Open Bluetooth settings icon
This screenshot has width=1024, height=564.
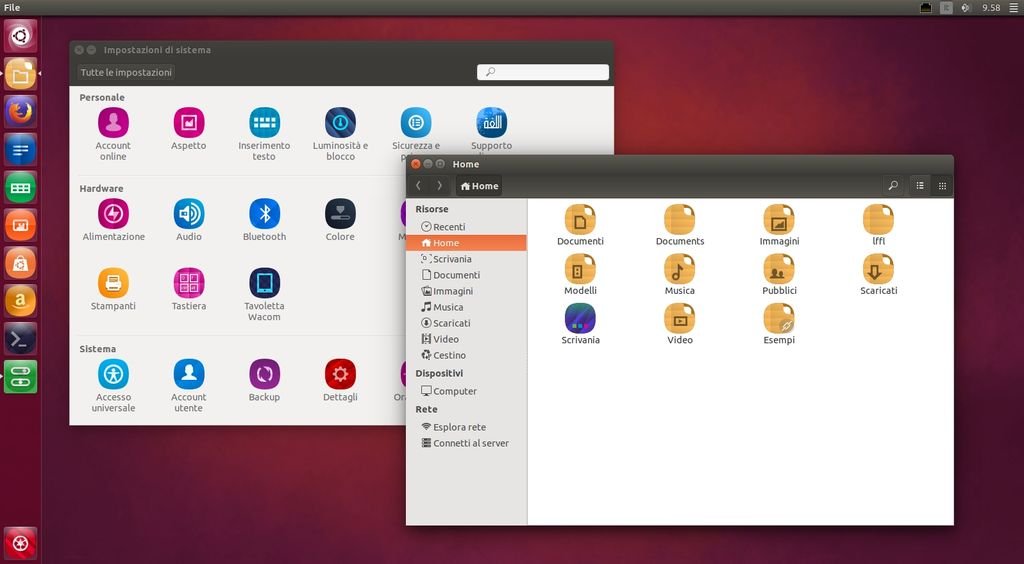click(x=264, y=214)
